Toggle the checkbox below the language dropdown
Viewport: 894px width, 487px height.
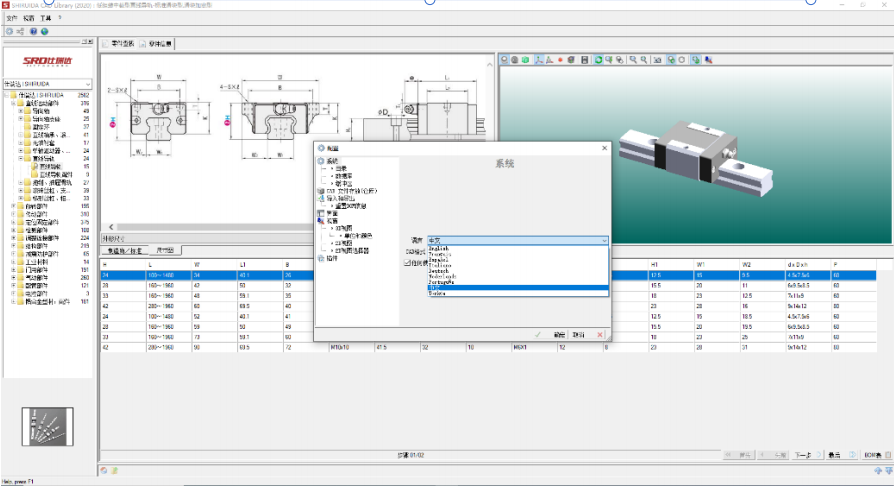(405, 262)
